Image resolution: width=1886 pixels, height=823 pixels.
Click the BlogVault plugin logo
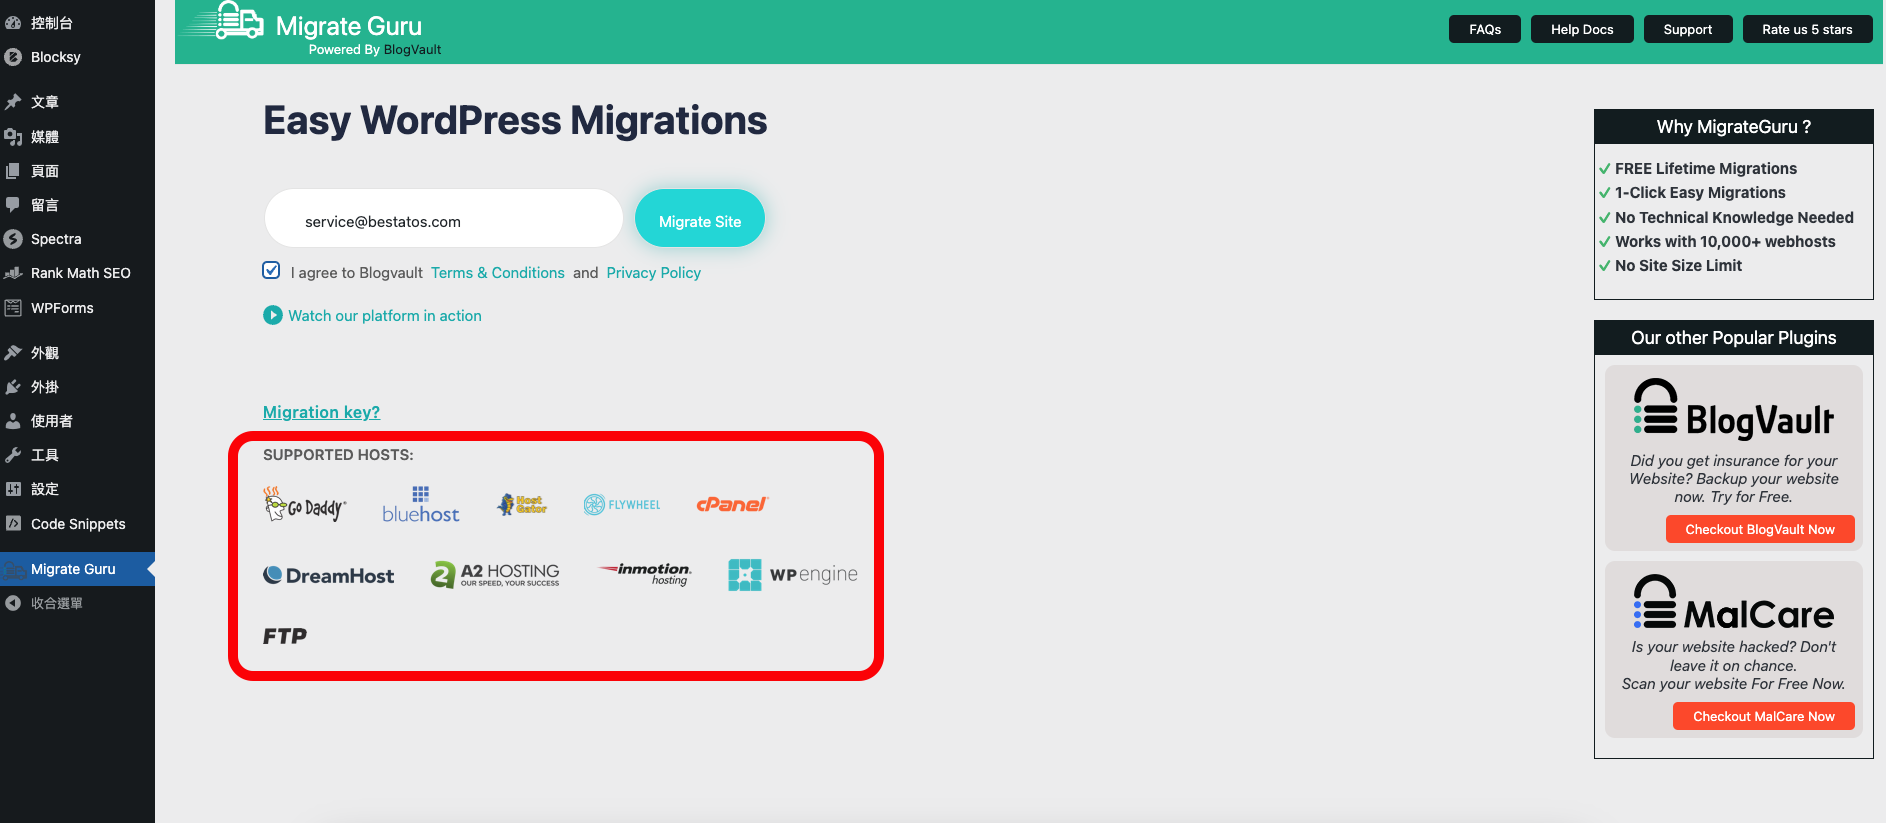pos(1734,408)
